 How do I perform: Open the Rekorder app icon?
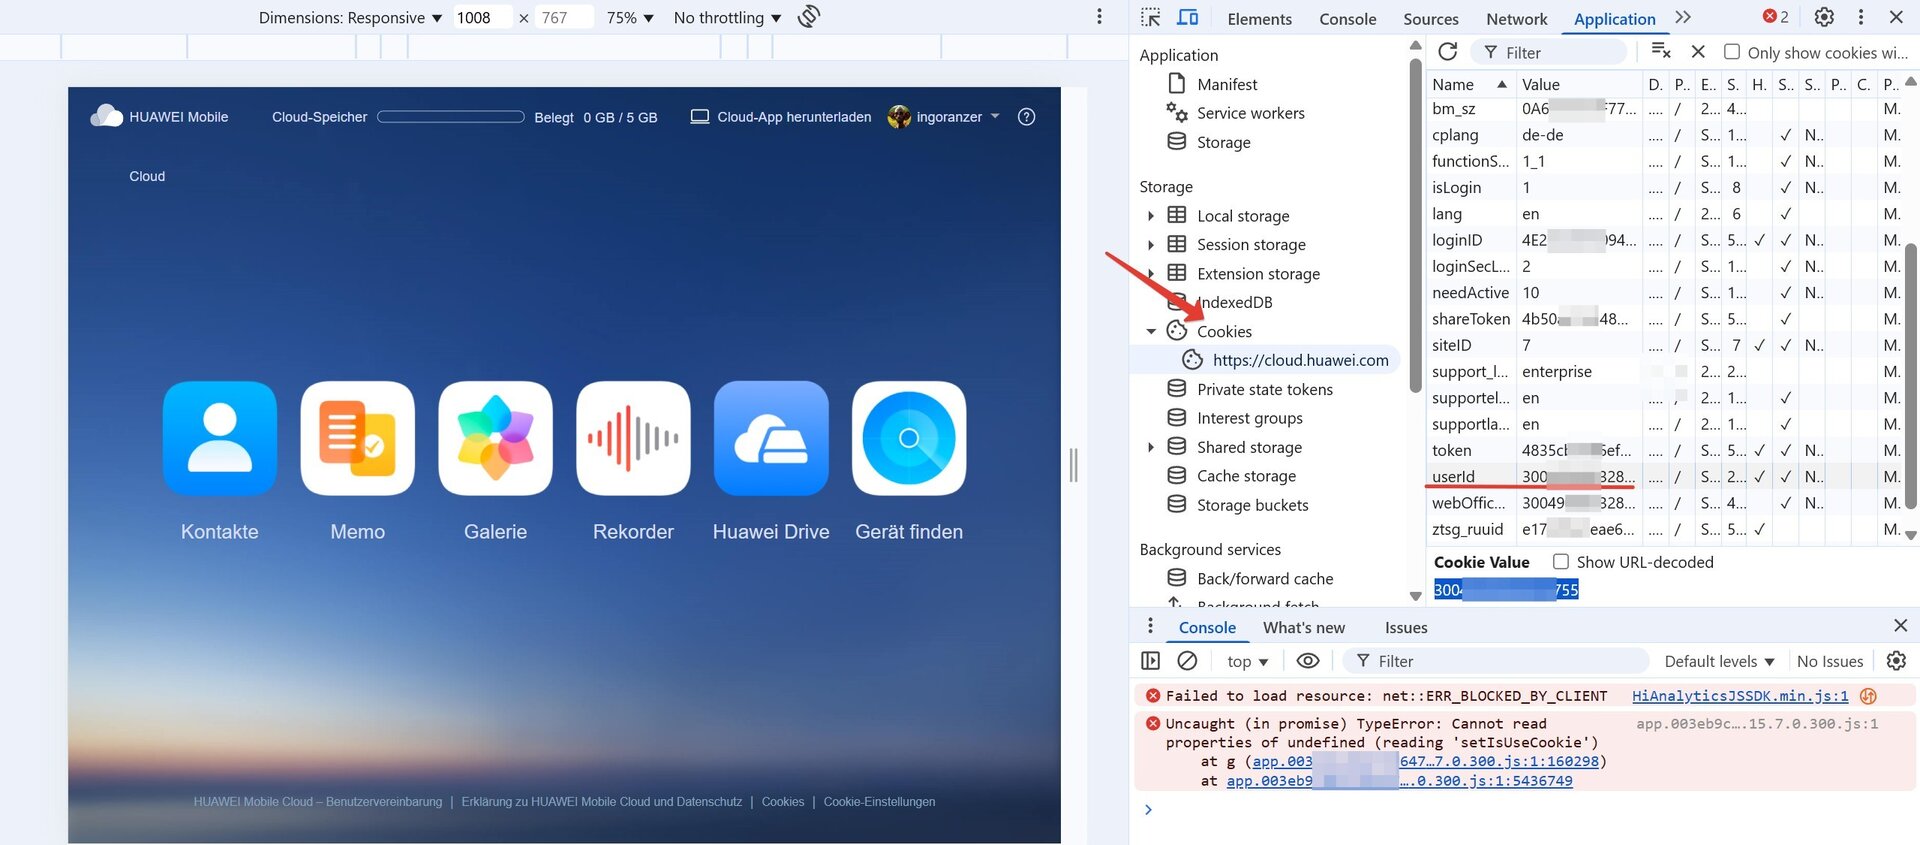pos(634,438)
